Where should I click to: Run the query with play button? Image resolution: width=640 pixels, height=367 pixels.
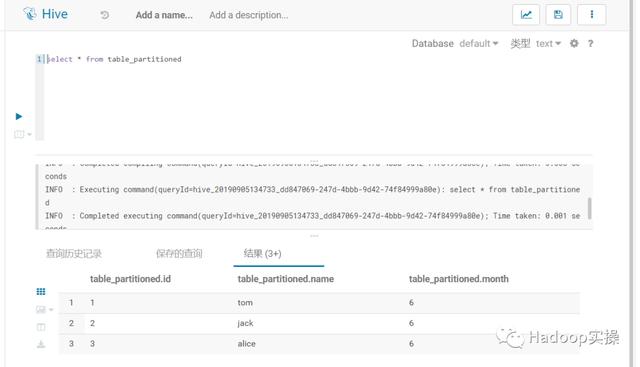(x=19, y=116)
